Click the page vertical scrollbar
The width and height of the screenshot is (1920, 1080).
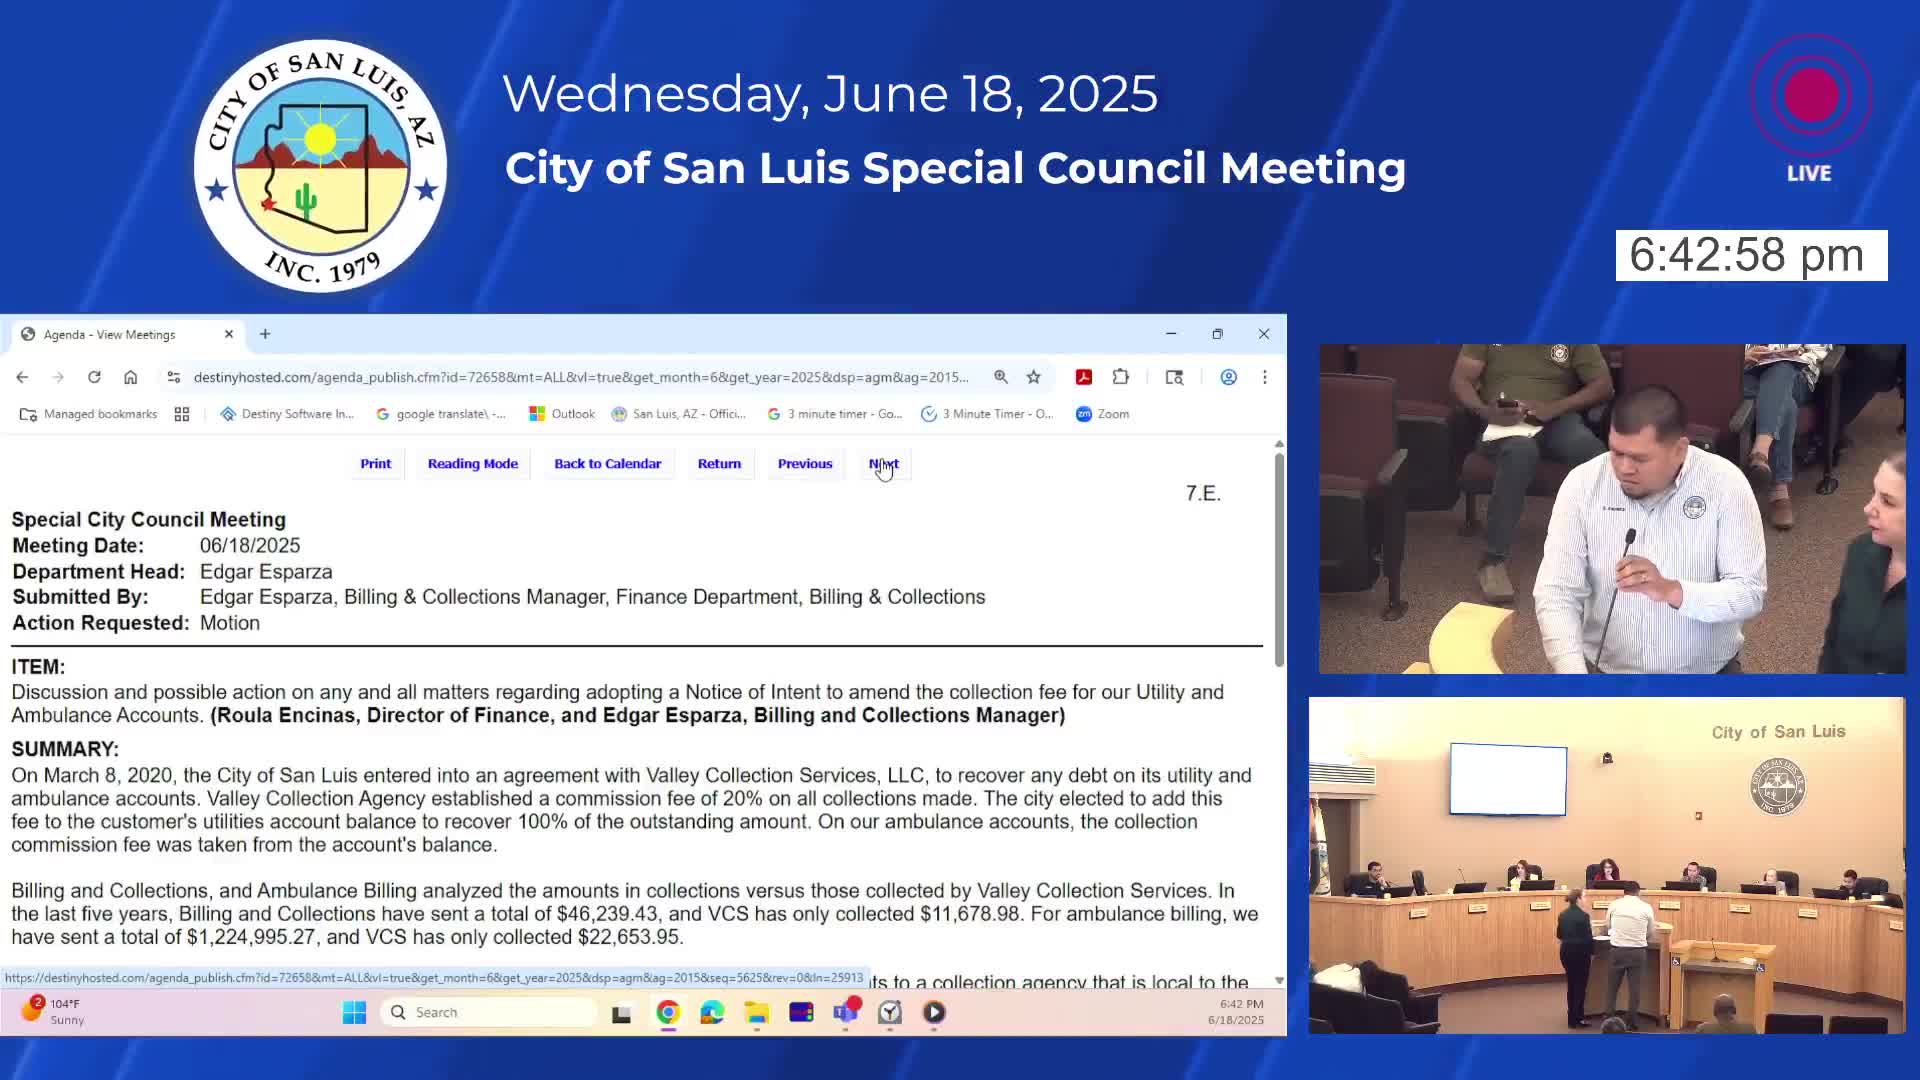[1278, 560]
